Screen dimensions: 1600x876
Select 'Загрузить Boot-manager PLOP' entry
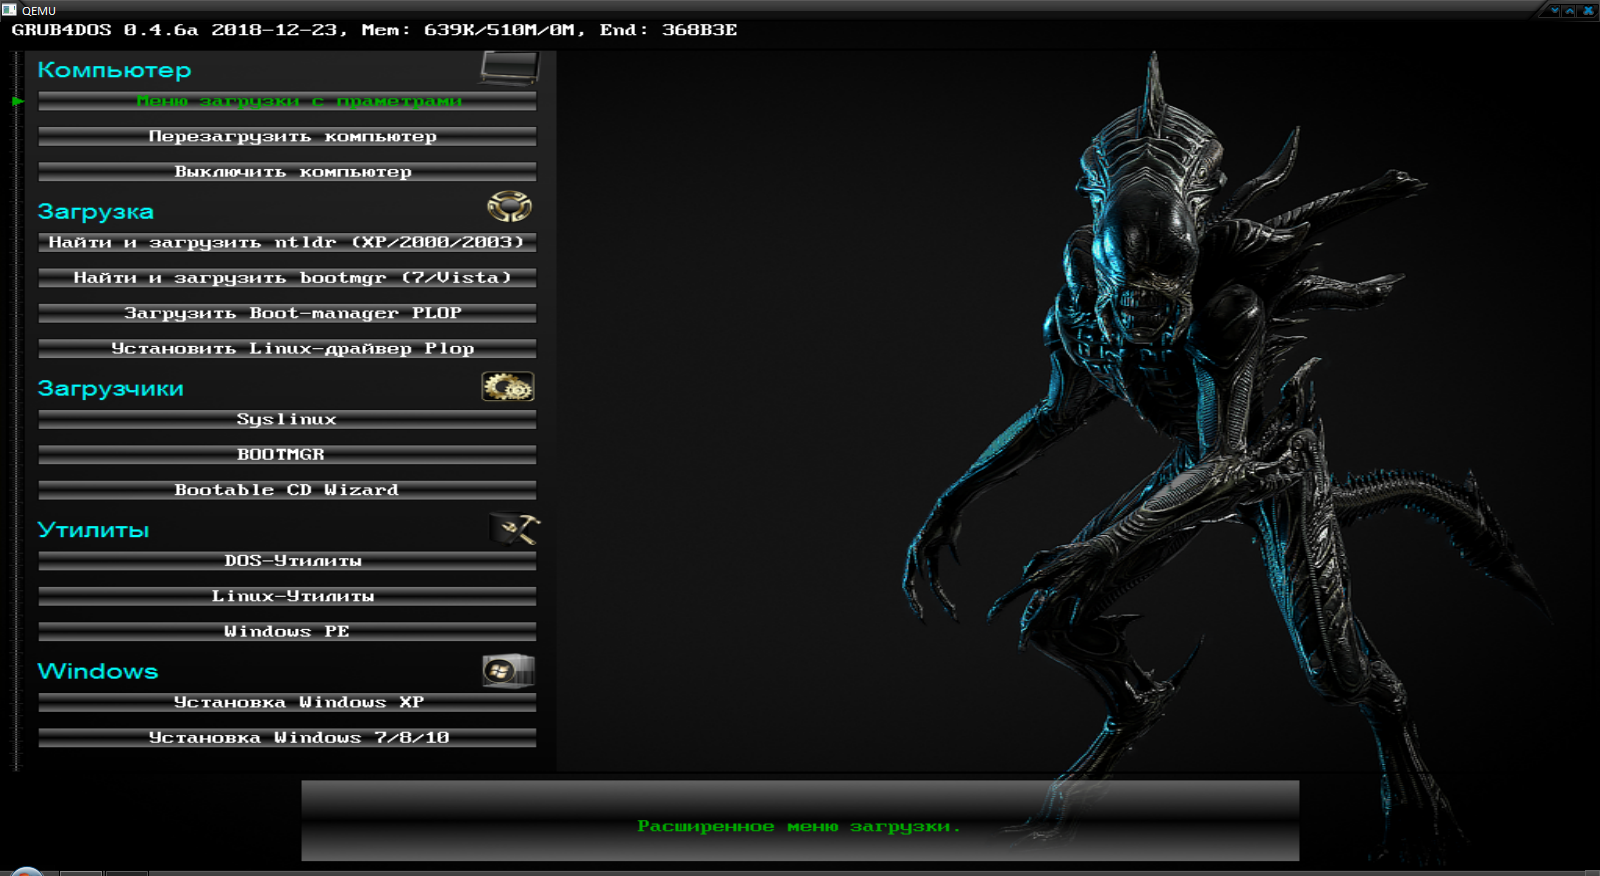(x=287, y=313)
